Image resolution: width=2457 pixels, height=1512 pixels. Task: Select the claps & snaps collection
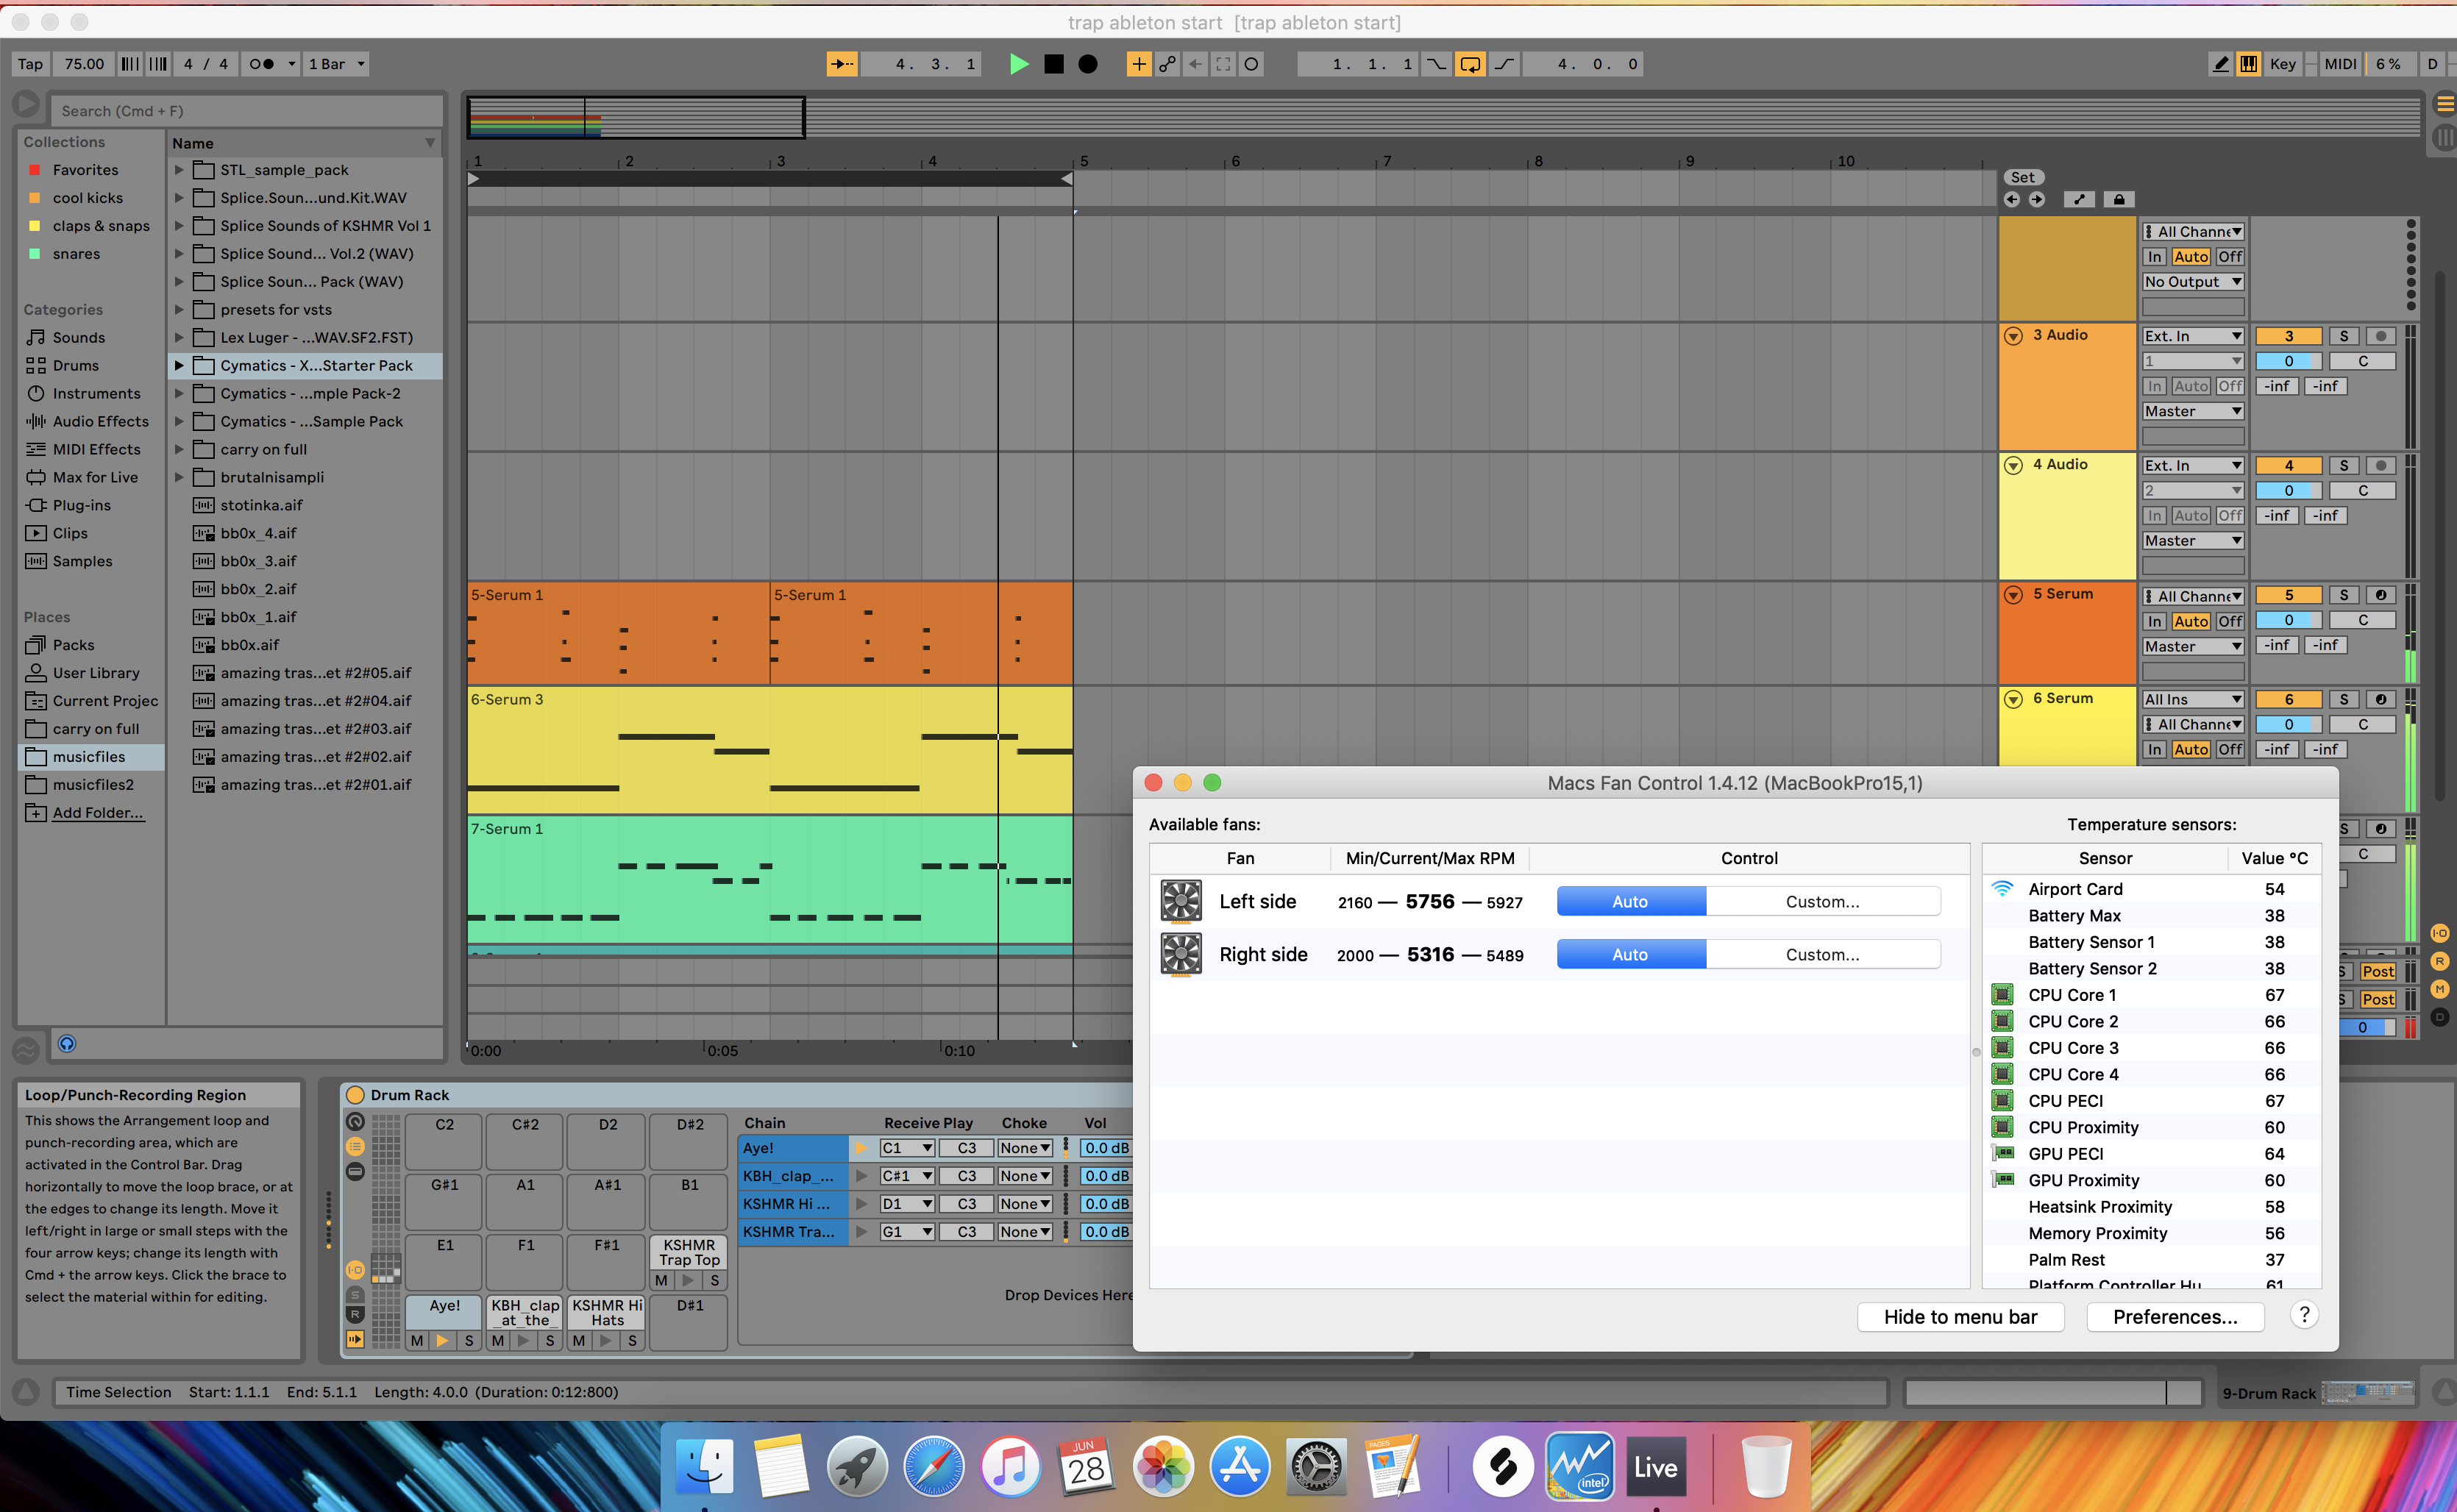point(101,226)
